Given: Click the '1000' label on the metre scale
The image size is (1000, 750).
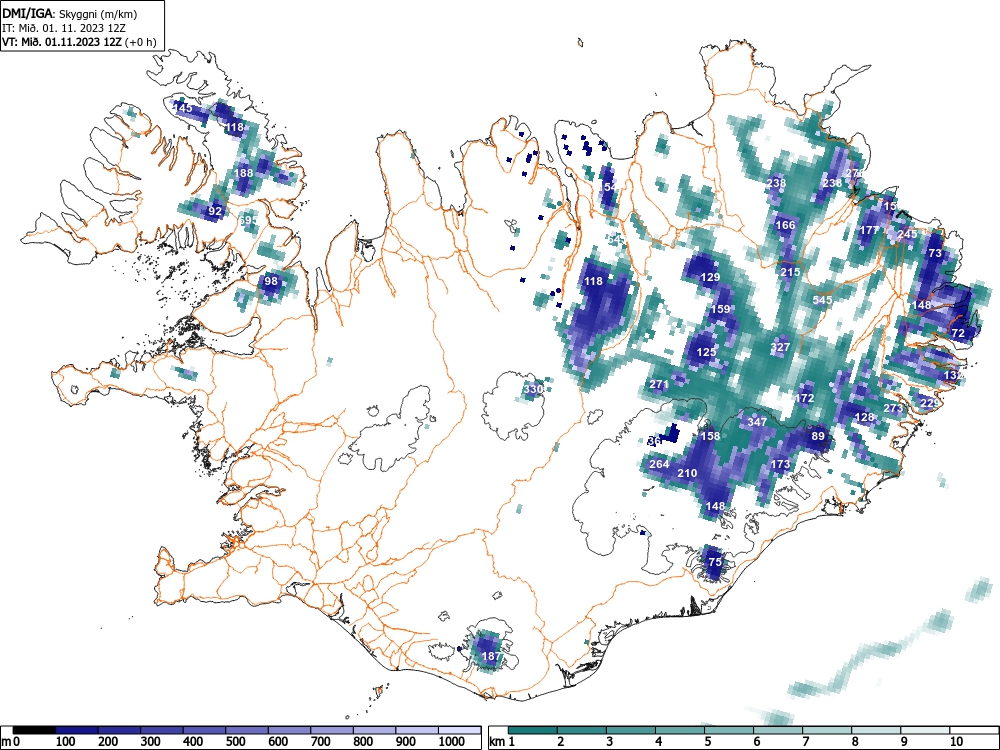Looking at the screenshot, I should click(452, 741).
